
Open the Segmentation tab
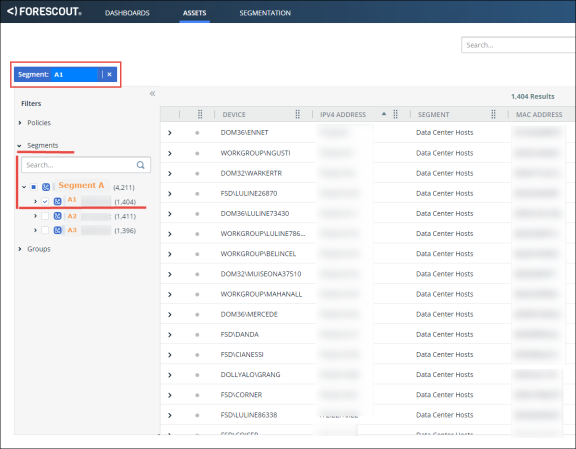[x=265, y=13]
